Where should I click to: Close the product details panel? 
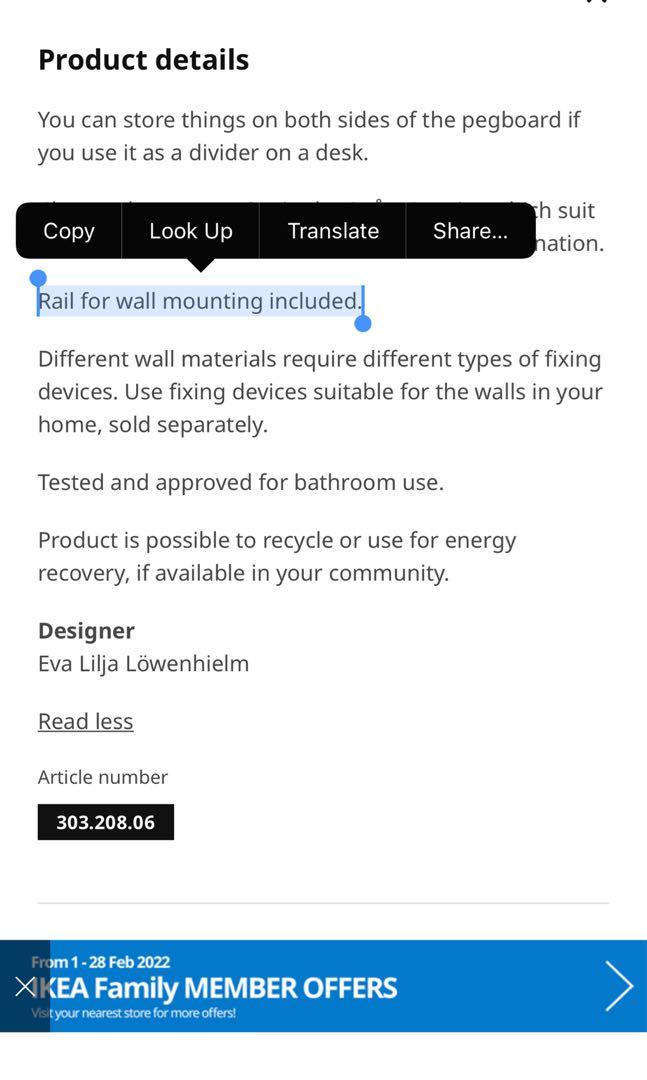point(597,2)
